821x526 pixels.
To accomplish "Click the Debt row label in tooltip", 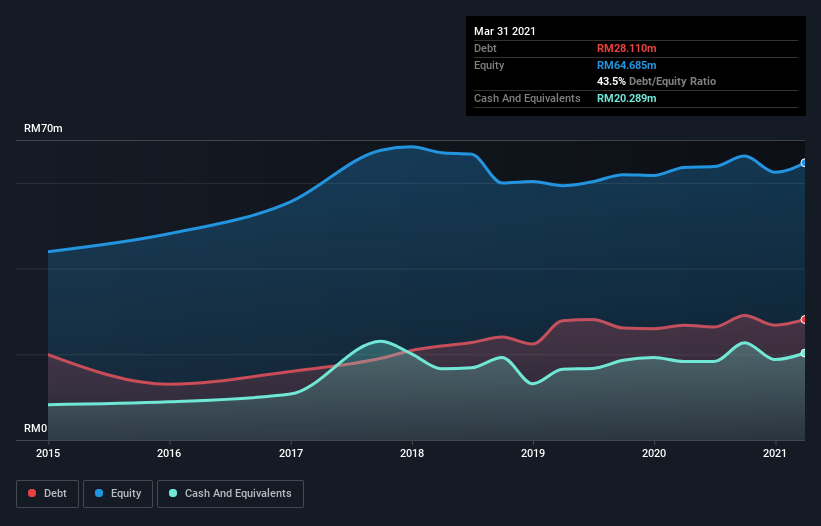I will (x=485, y=48).
